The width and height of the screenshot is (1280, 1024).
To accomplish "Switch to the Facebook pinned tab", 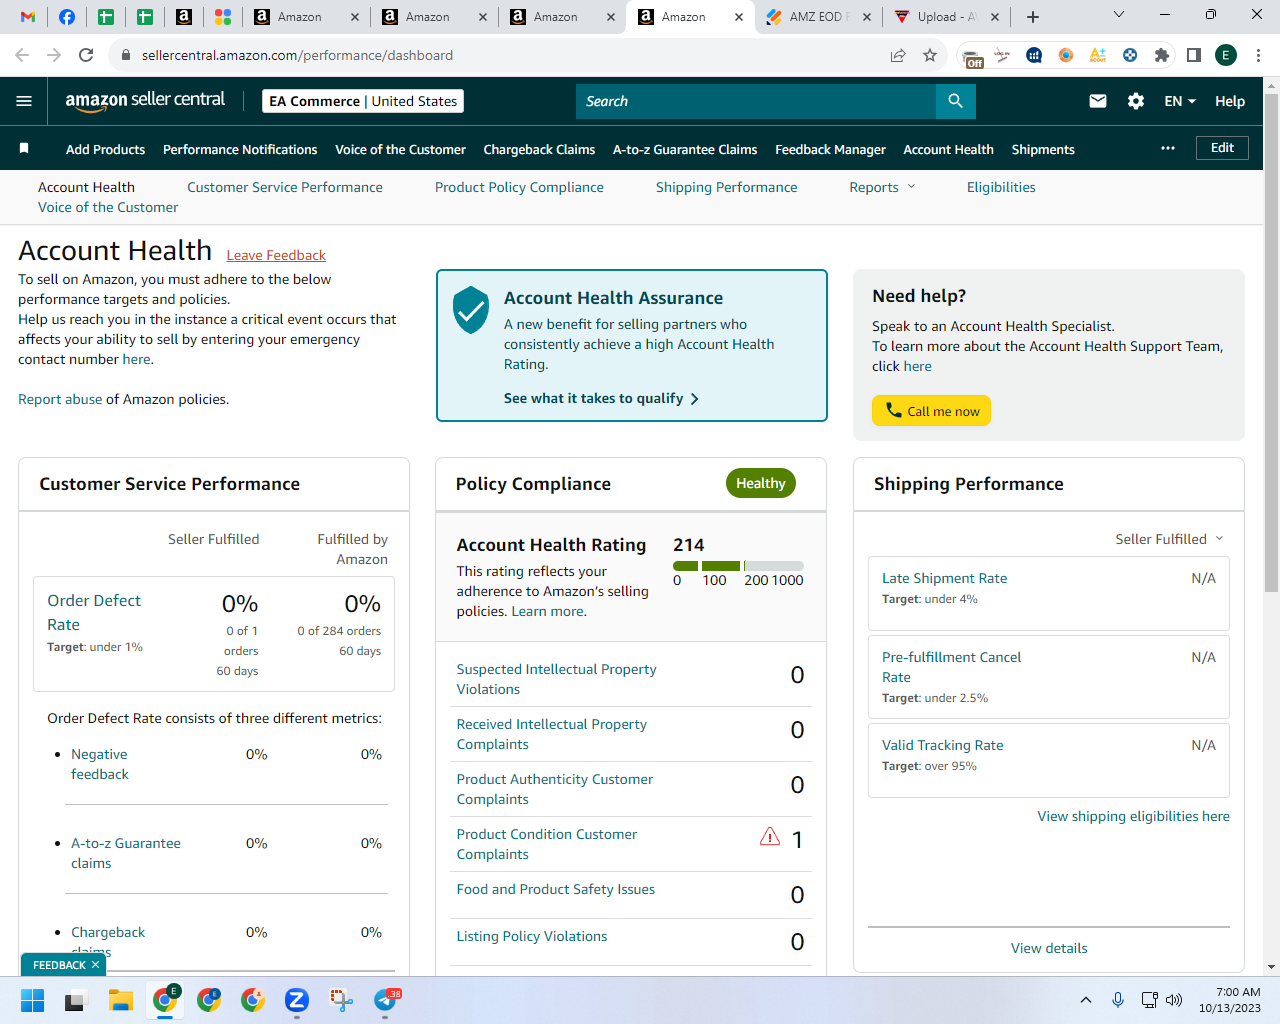I will tap(67, 17).
